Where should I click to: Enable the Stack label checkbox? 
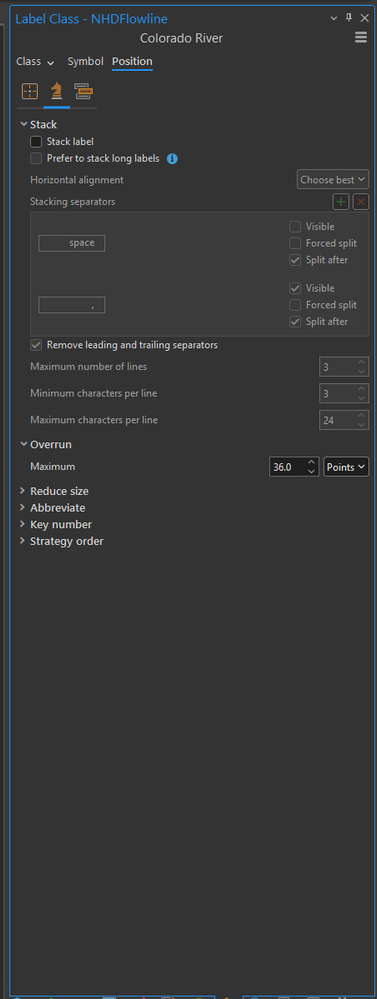pos(36,141)
